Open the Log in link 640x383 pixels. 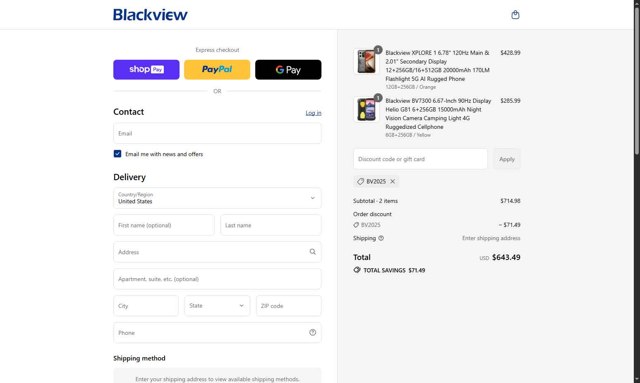click(x=313, y=113)
